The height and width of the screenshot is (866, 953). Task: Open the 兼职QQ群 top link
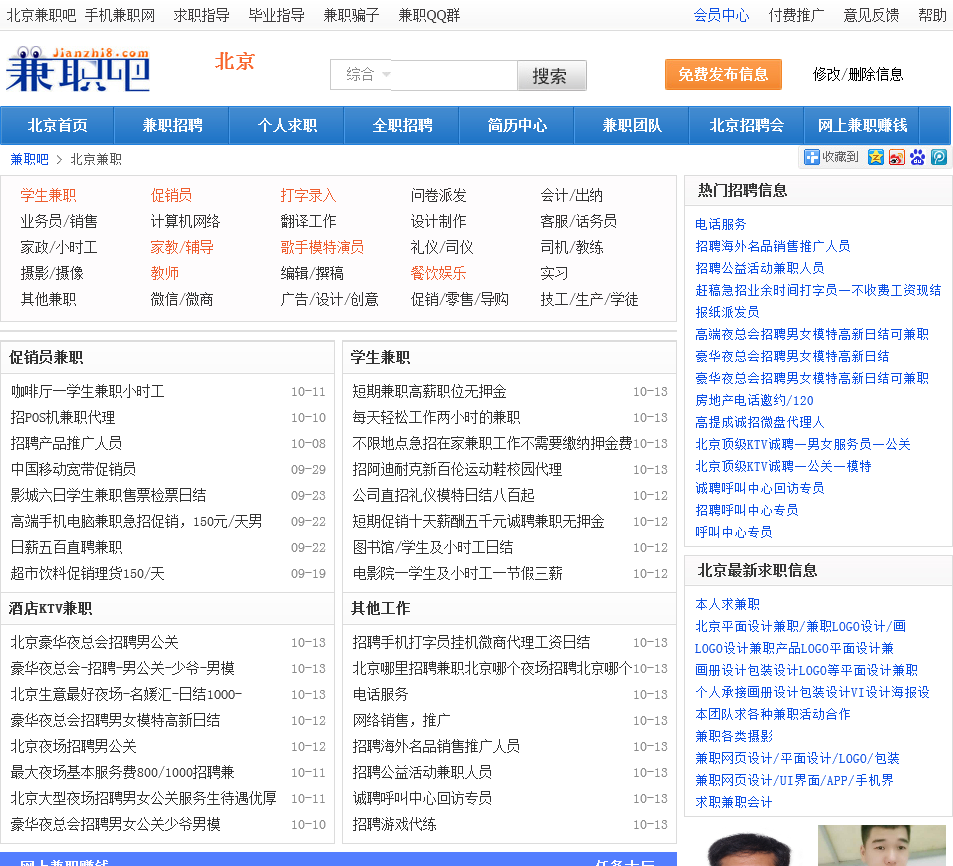coord(429,15)
